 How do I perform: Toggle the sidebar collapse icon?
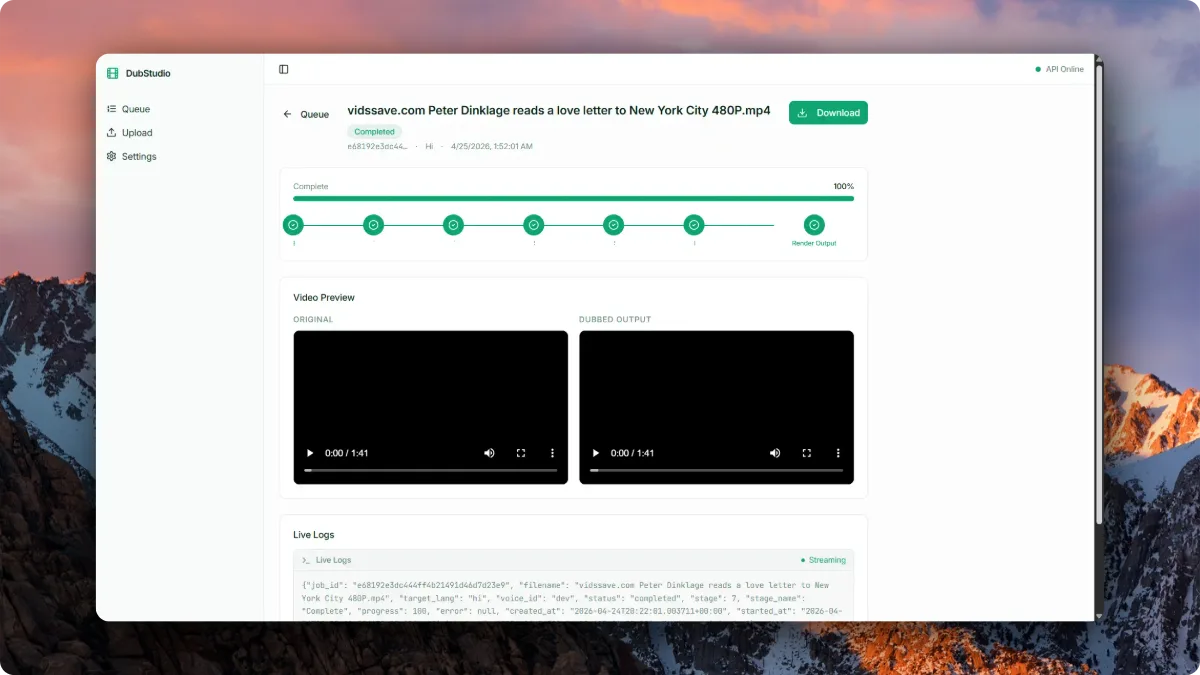click(284, 69)
